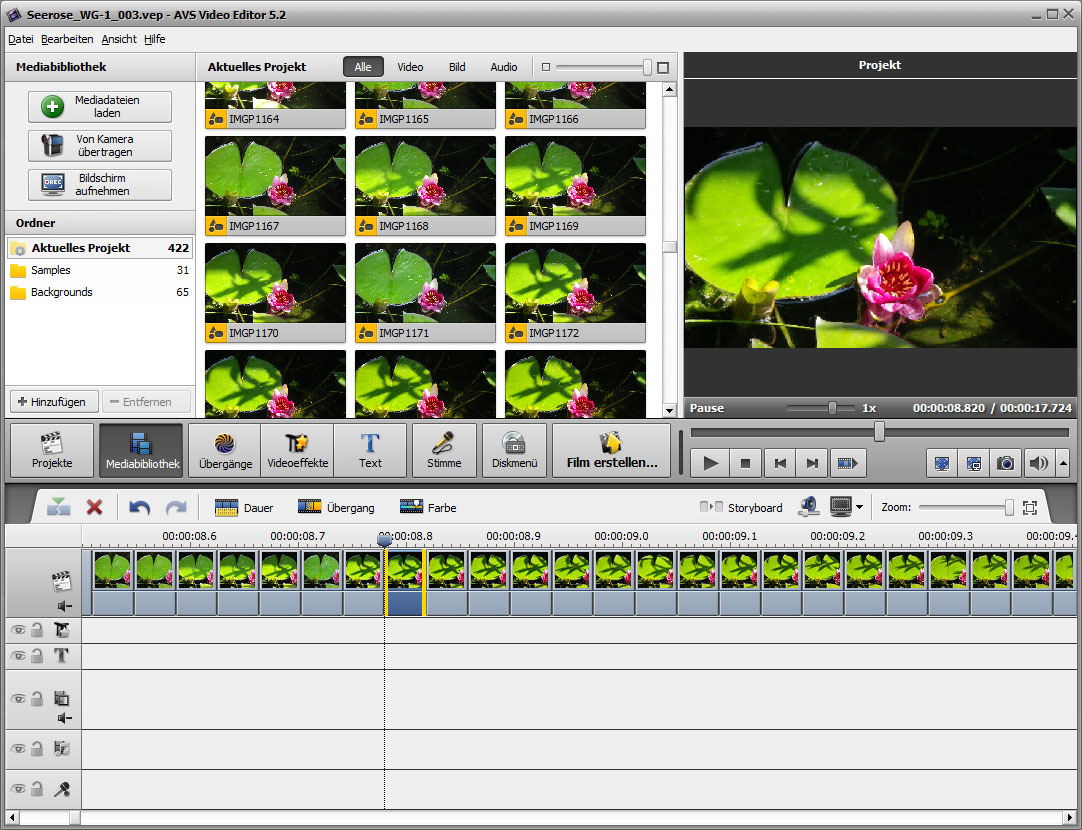Open the Übergänge transitions panel
Screen dimensions: 1082x830
[x=223, y=451]
